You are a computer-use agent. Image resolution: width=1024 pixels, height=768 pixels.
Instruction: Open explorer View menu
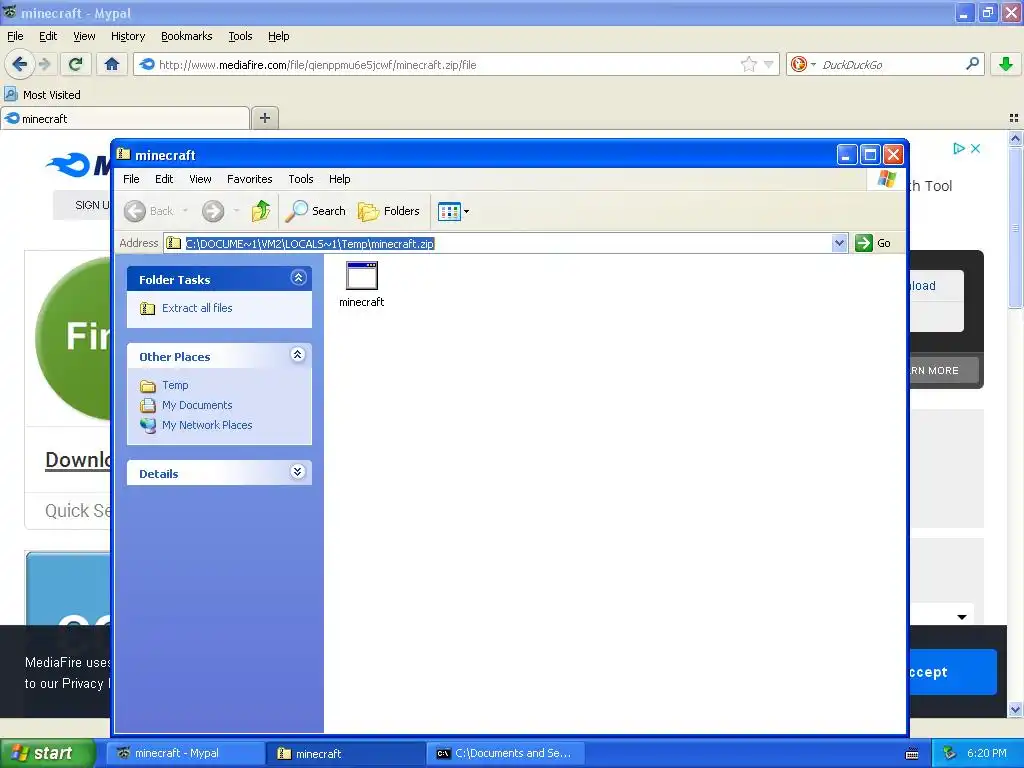click(x=200, y=179)
